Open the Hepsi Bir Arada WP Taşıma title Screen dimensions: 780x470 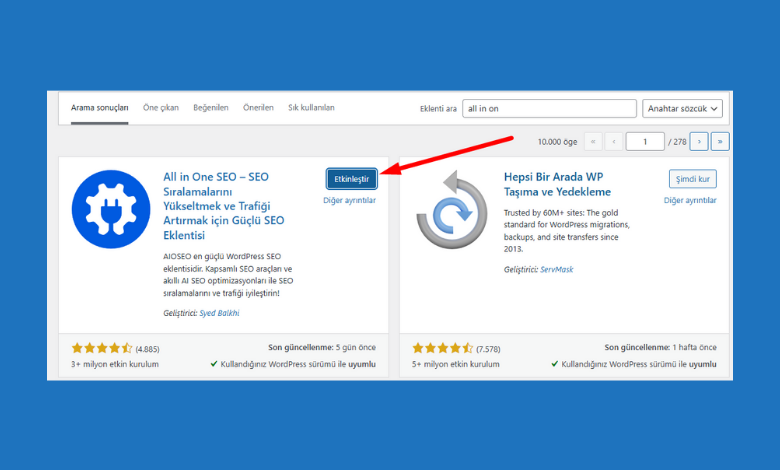click(x=557, y=185)
